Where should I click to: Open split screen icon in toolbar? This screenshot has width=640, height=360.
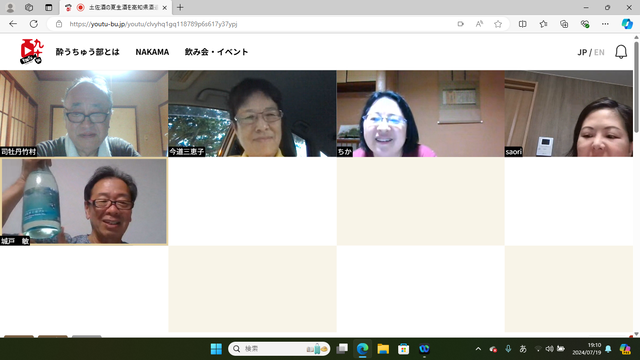522,24
